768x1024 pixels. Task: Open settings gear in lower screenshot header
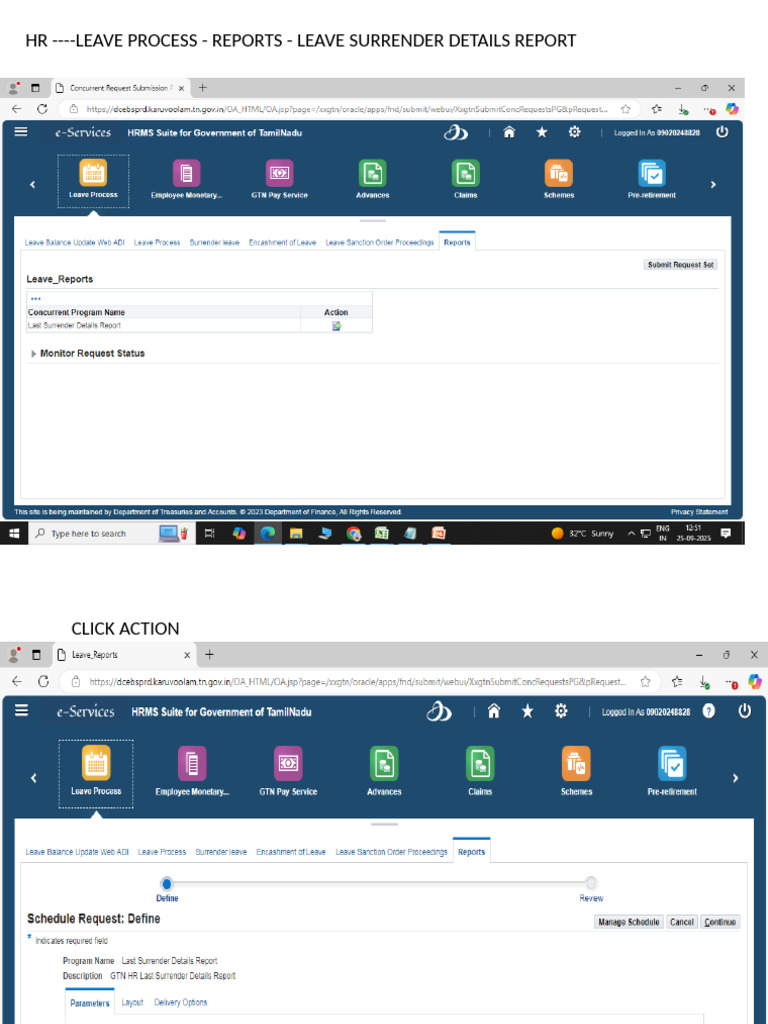click(x=561, y=711)
